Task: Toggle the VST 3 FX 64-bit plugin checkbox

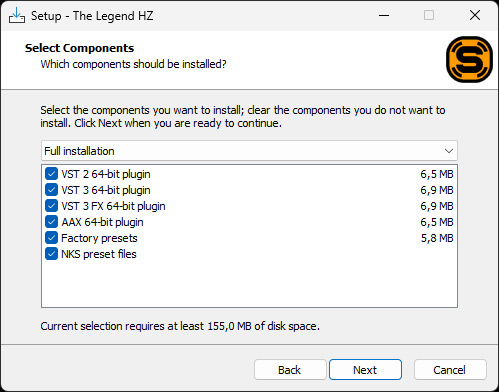Action: tap(51, 206)
